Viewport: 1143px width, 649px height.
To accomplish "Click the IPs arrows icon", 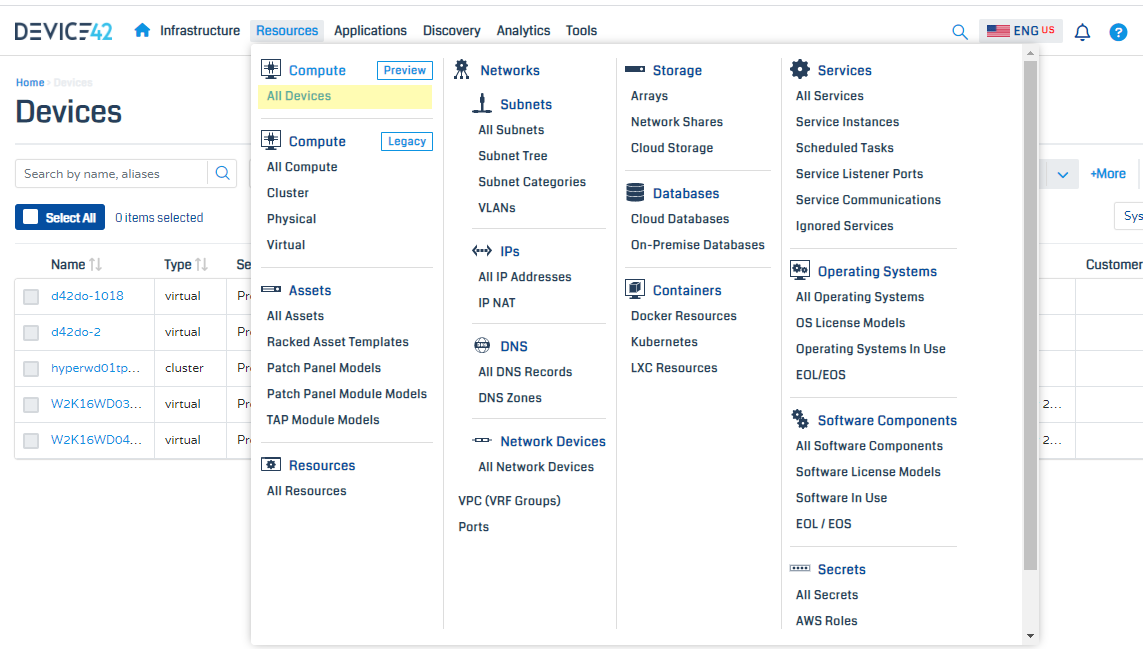I will coord(482,251).
